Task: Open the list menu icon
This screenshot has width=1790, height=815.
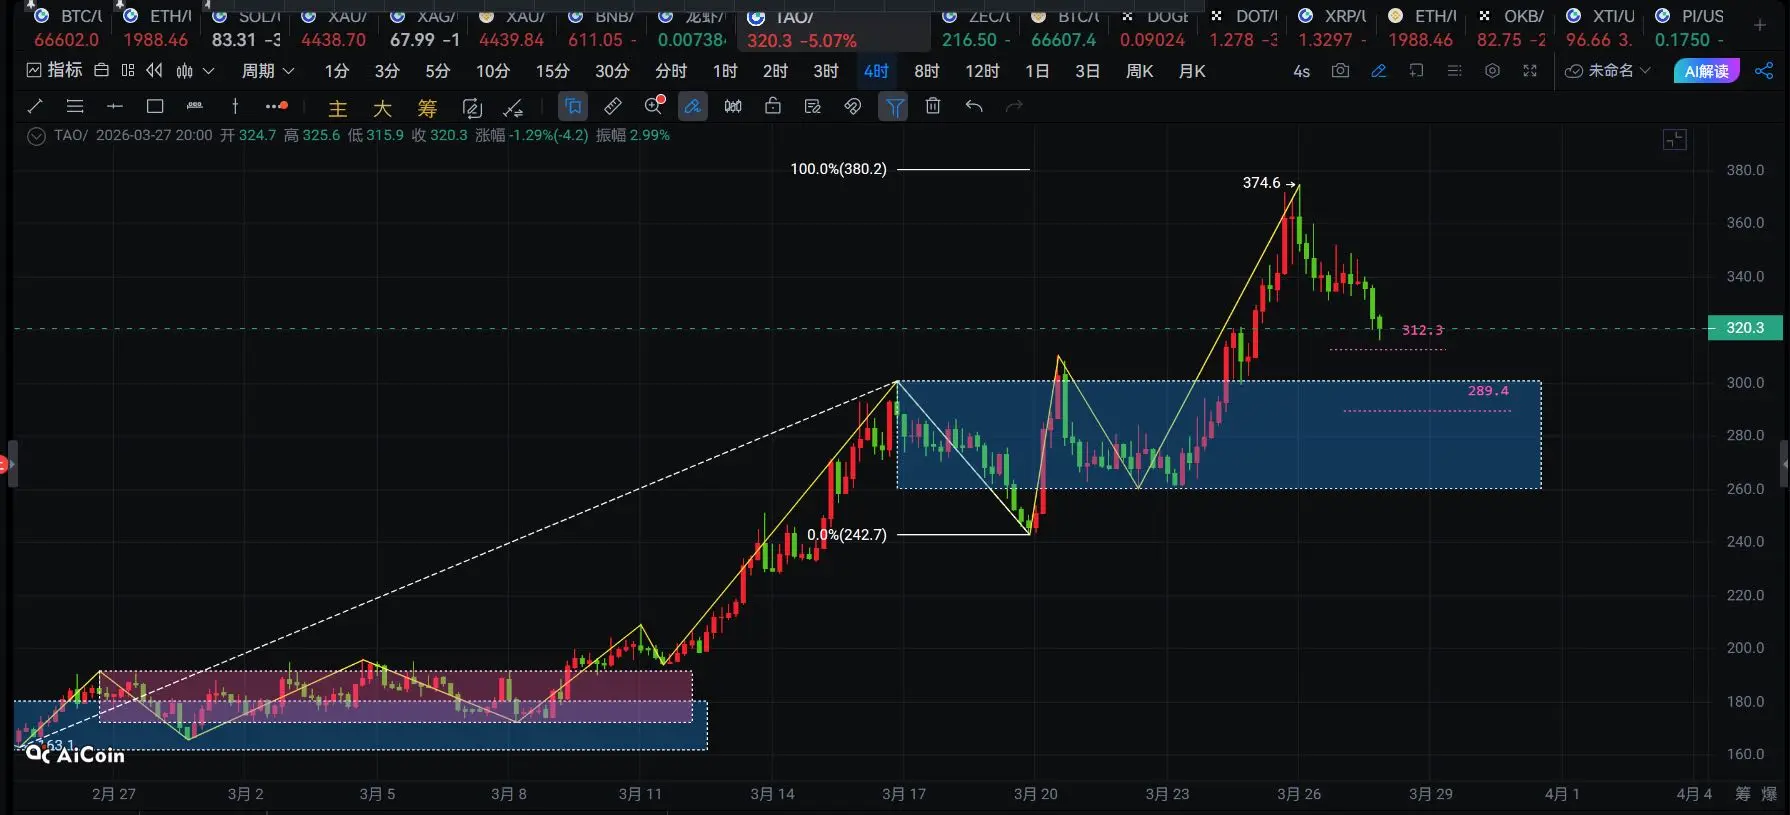Action: pyautogui.click(x=1454, y=71)
